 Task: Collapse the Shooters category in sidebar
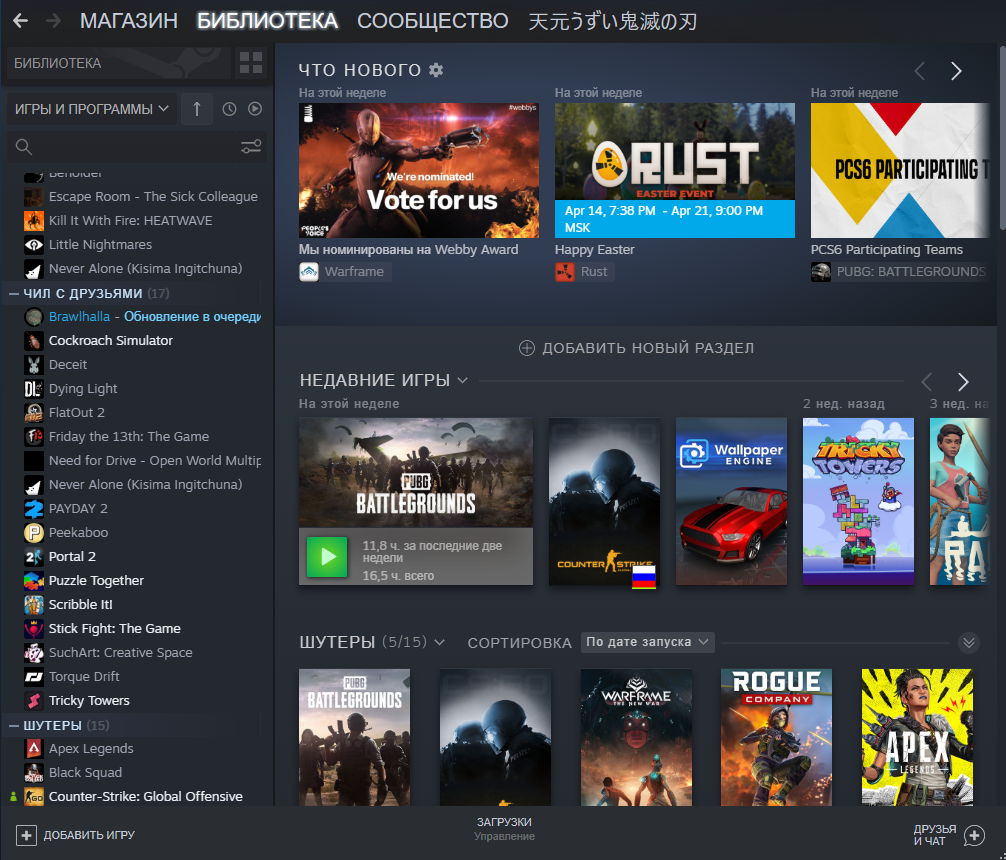pos(13,725)
